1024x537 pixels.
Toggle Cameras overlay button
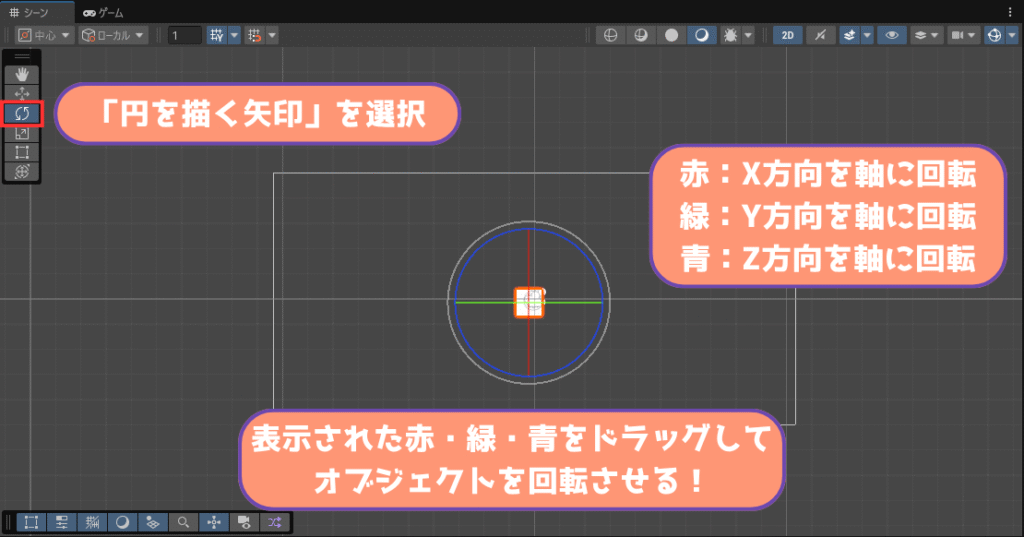click(x=244, y=522)
